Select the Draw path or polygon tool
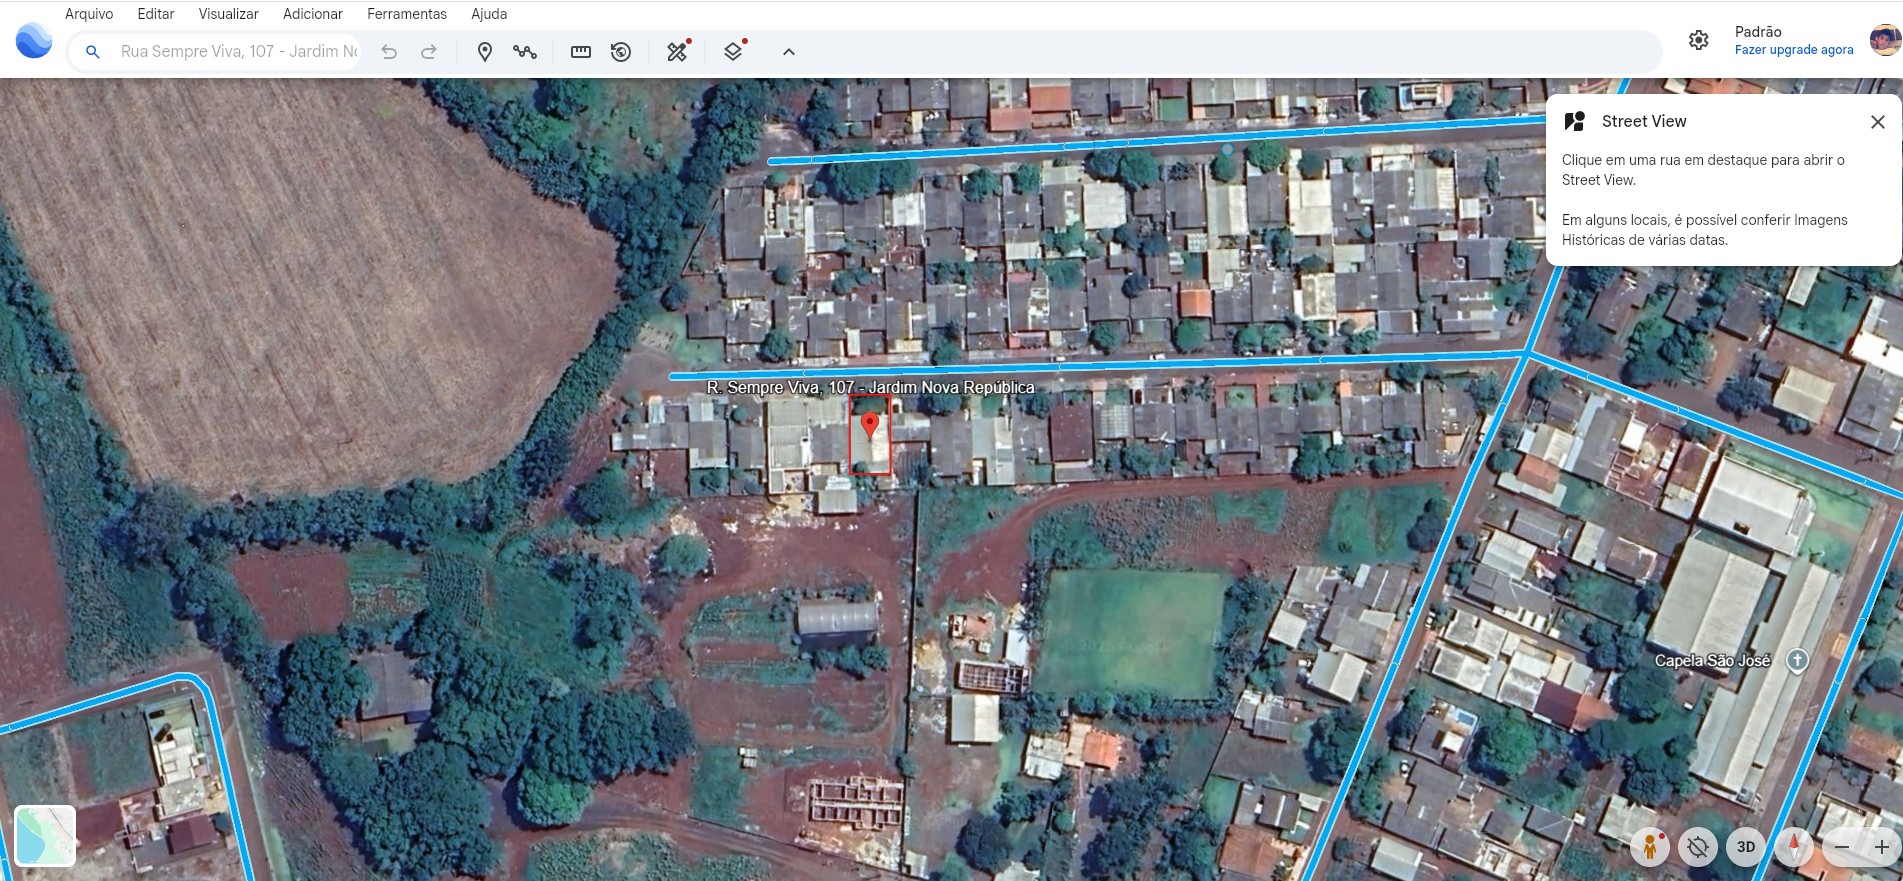The image size is (1903, 881). [x=525, y=52]
